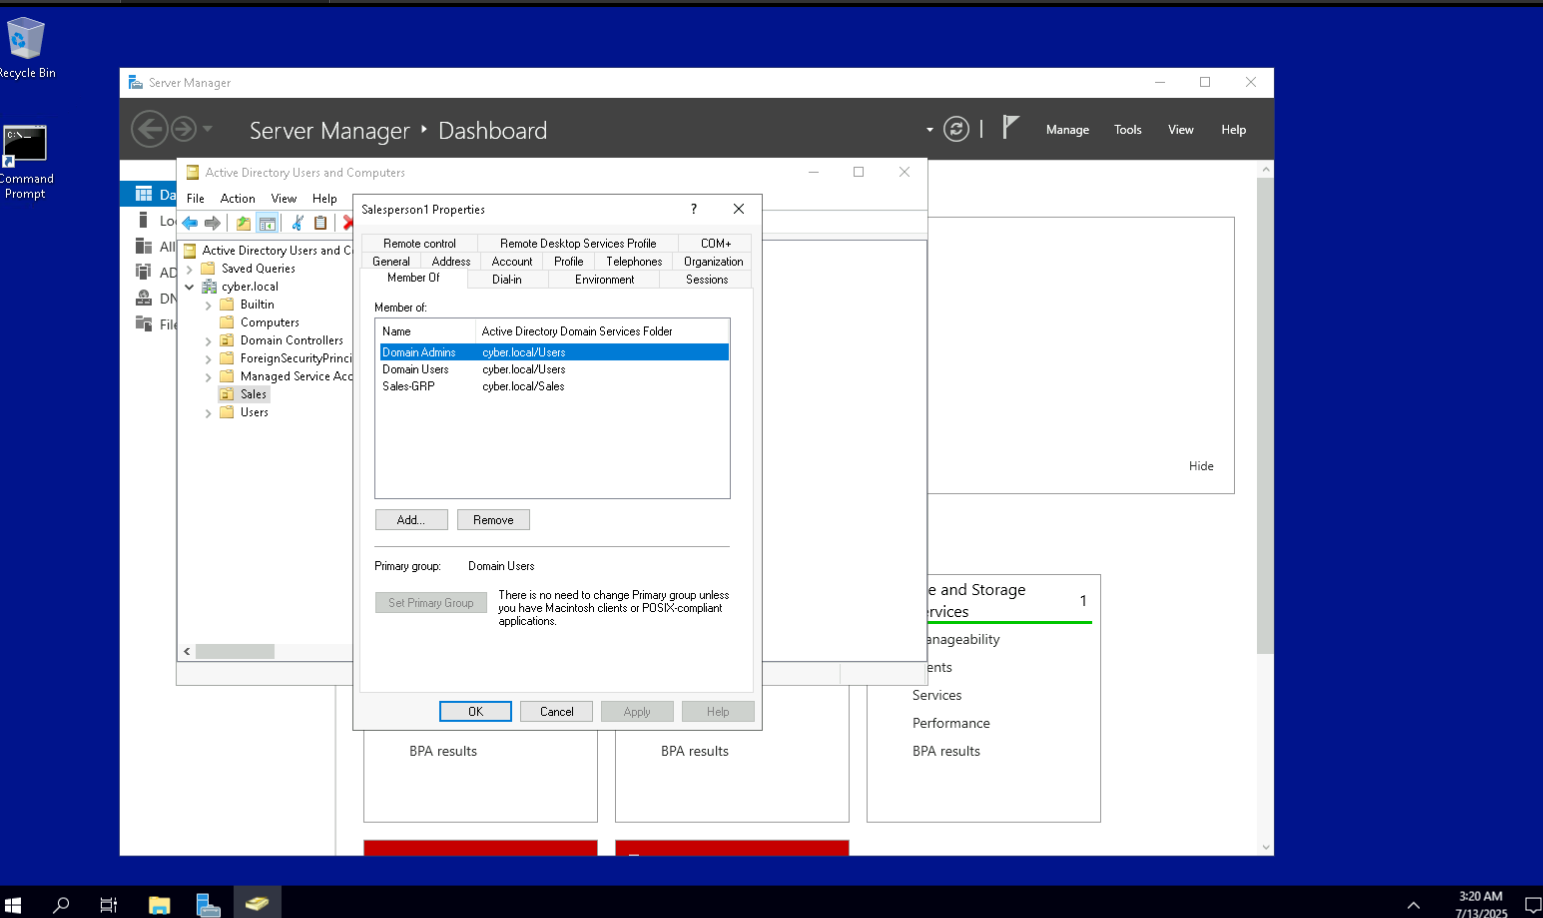Open Server Manager navigation history dropdown
The height and width of the screenshot is (918, 1543).
point(208,129)
